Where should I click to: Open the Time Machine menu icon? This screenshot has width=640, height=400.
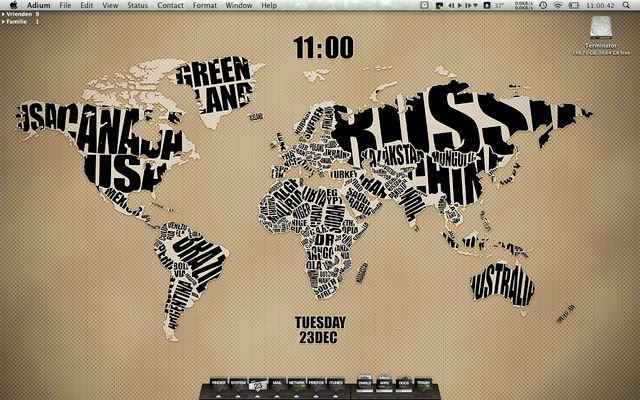(543, 5)
